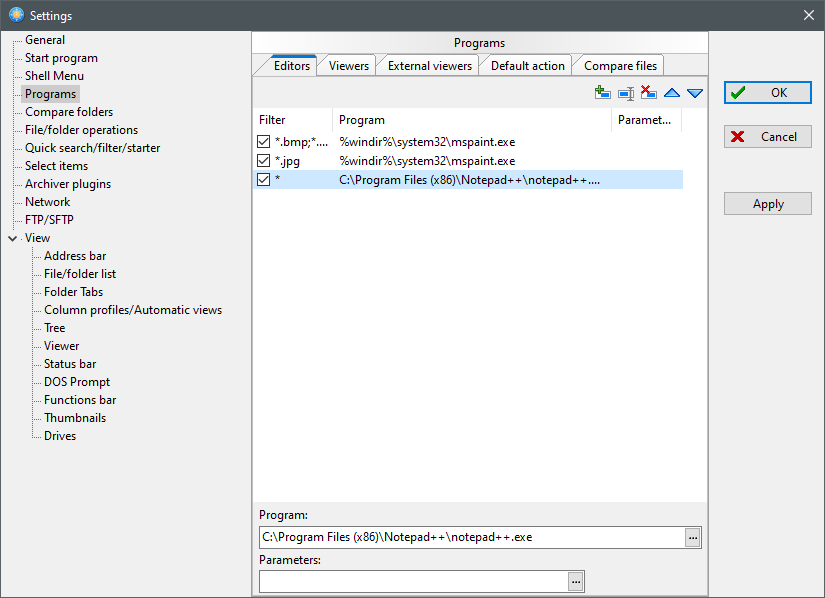Disable the *.bmp filter checkbox
This screenshot has width=825, height=598.
pos(264,141)
